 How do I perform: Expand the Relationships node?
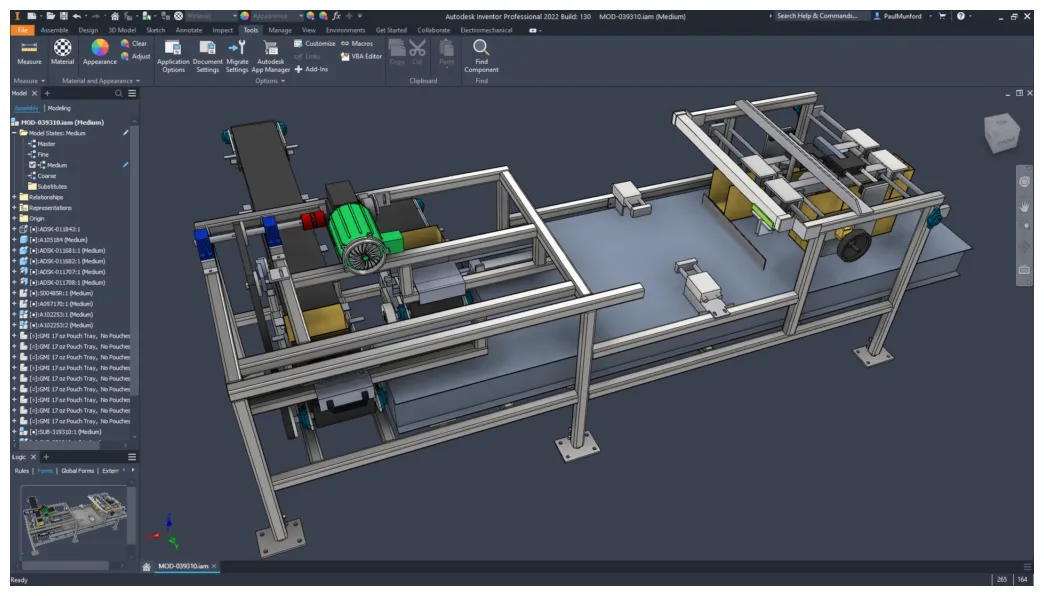[13, 197]
